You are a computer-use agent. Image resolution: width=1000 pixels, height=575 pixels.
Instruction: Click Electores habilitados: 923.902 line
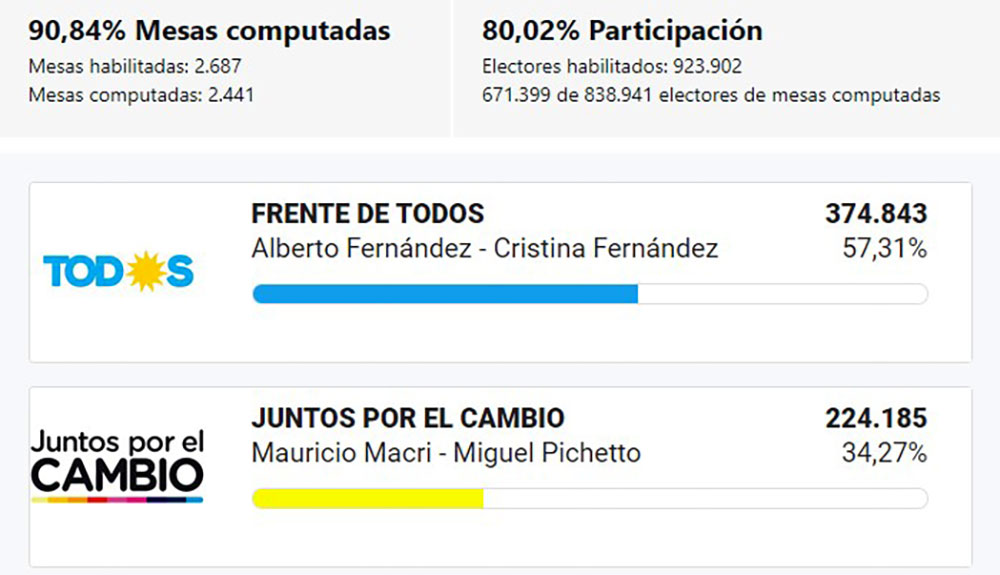(612, 68)
